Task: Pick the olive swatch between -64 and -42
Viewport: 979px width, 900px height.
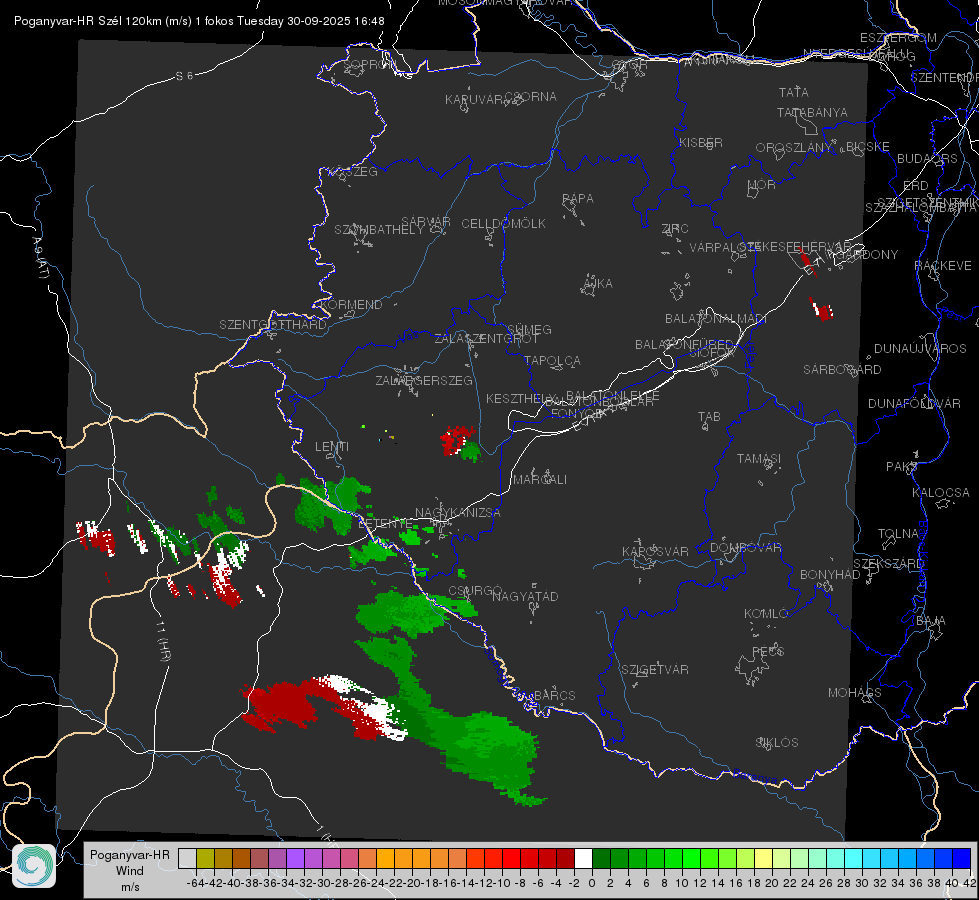Action: click(205, 858)
